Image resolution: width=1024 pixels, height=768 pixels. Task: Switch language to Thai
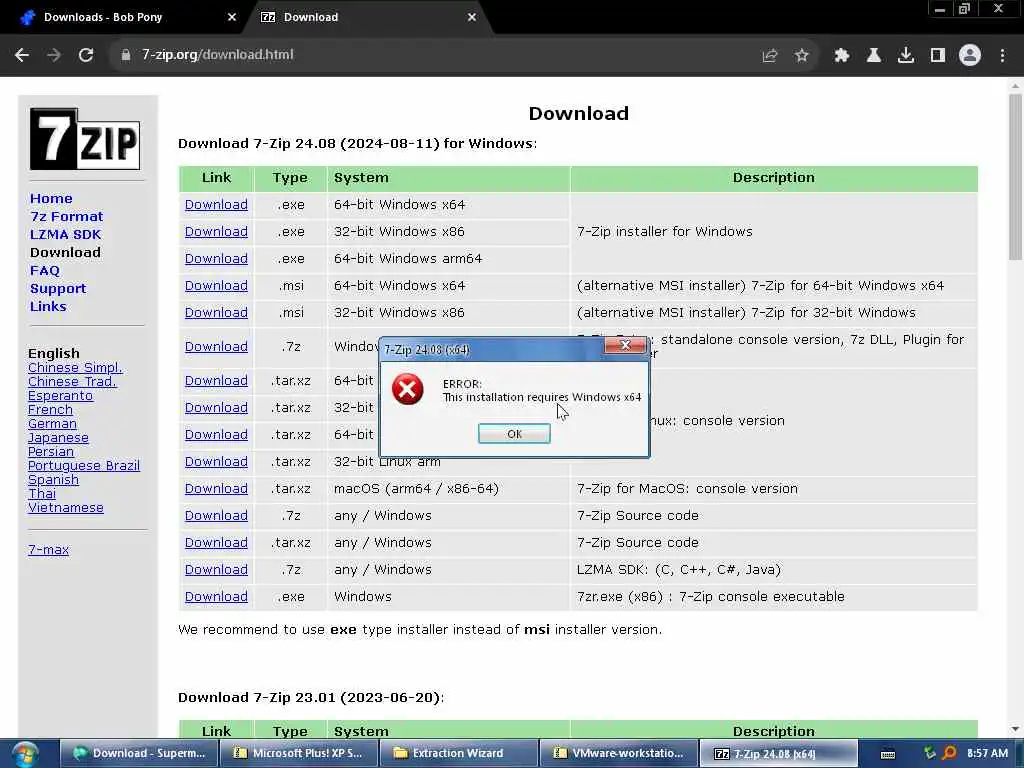point(42,494)
